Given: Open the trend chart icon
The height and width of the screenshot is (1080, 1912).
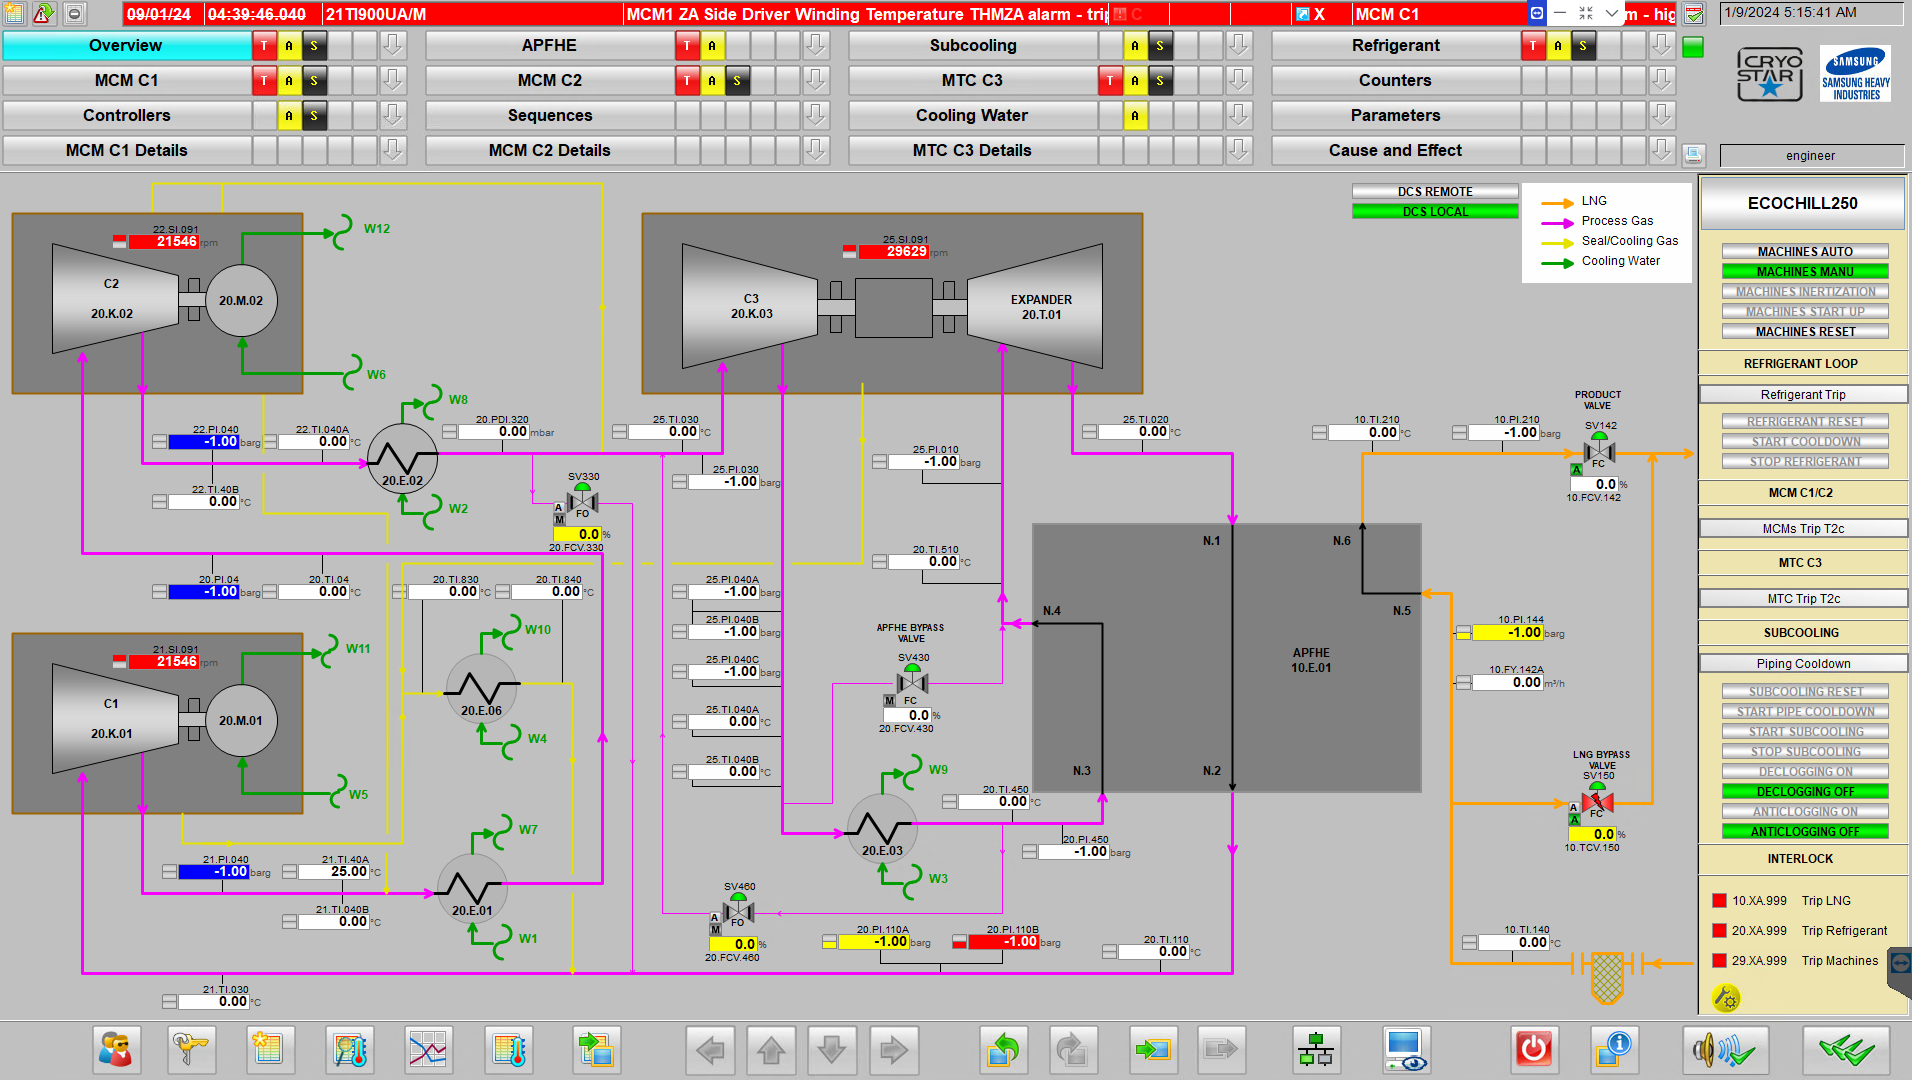Looking at the screenshot, I should pos(428,1049).
